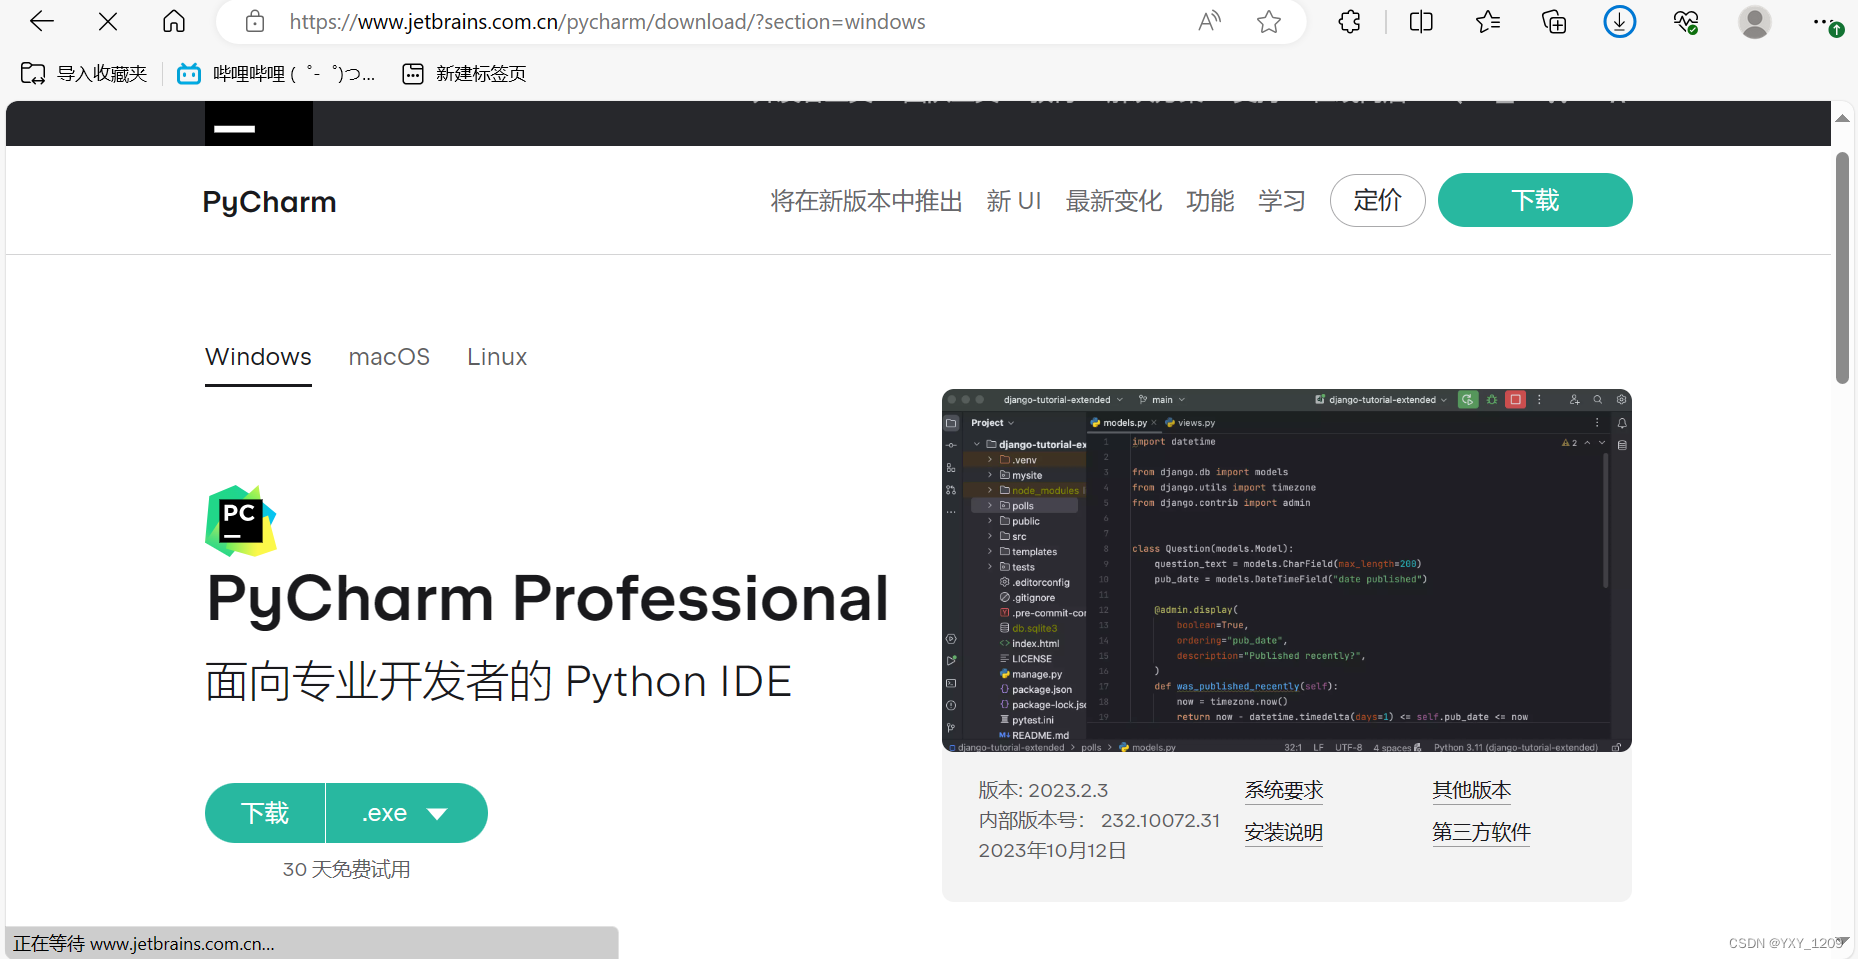Open the 定价 pricing page
The image size is (1858, 959).
(x=1377, y=200)
